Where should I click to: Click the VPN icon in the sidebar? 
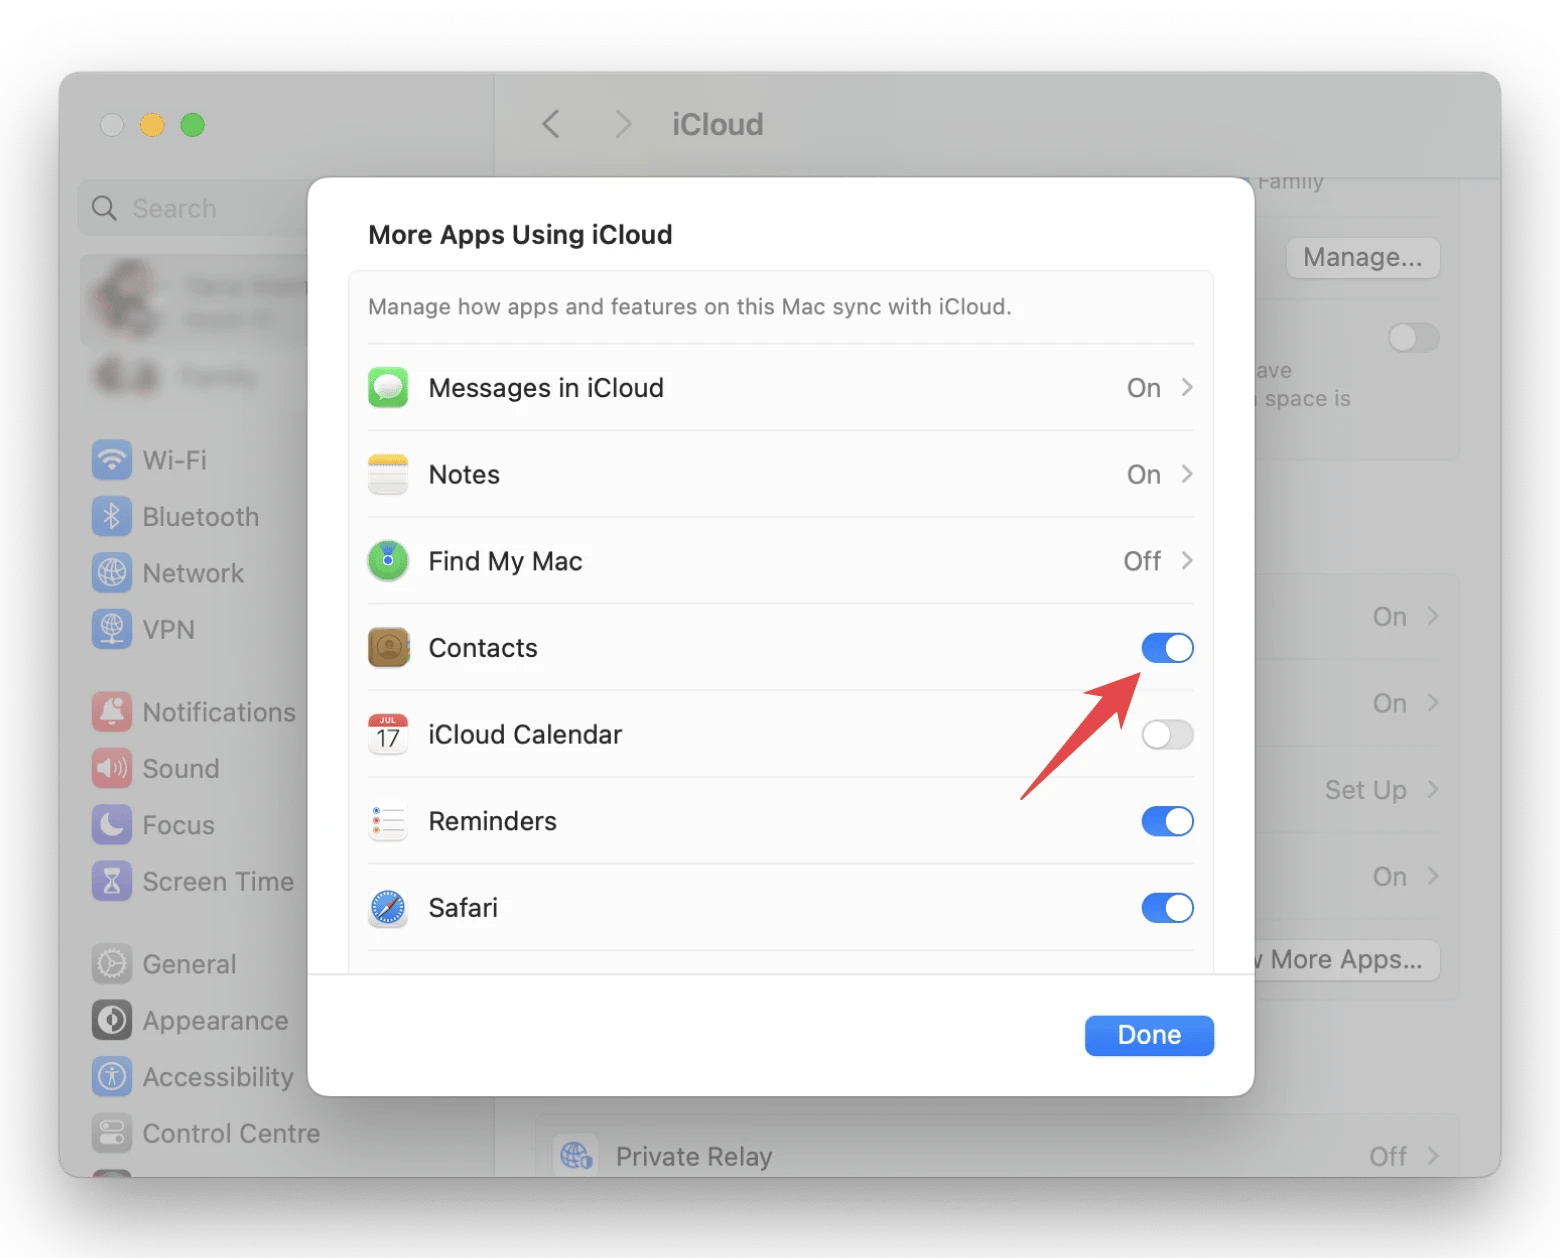[x=112, y=630]
